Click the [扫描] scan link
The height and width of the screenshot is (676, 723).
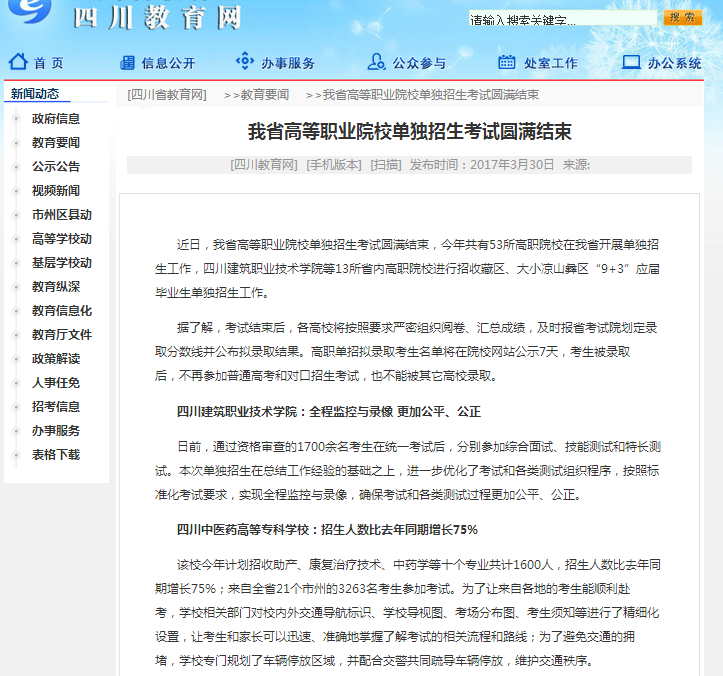point(386,164)
